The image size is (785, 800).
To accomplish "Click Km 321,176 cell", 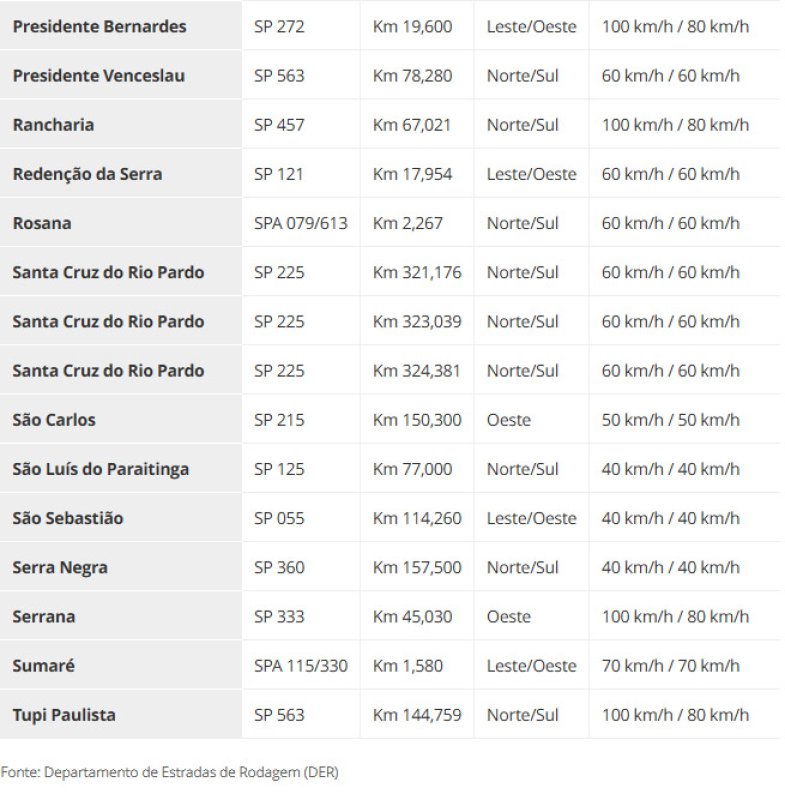I will click(417, 272).
